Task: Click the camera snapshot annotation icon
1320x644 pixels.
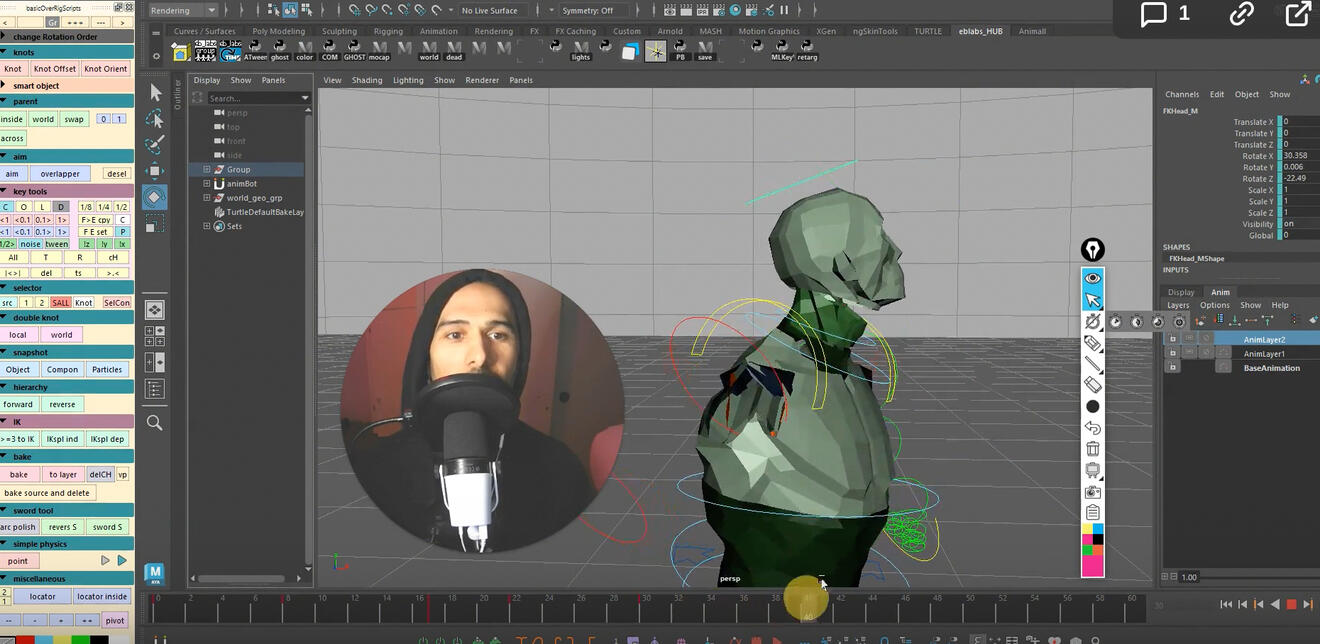Action: (1092, 492)
